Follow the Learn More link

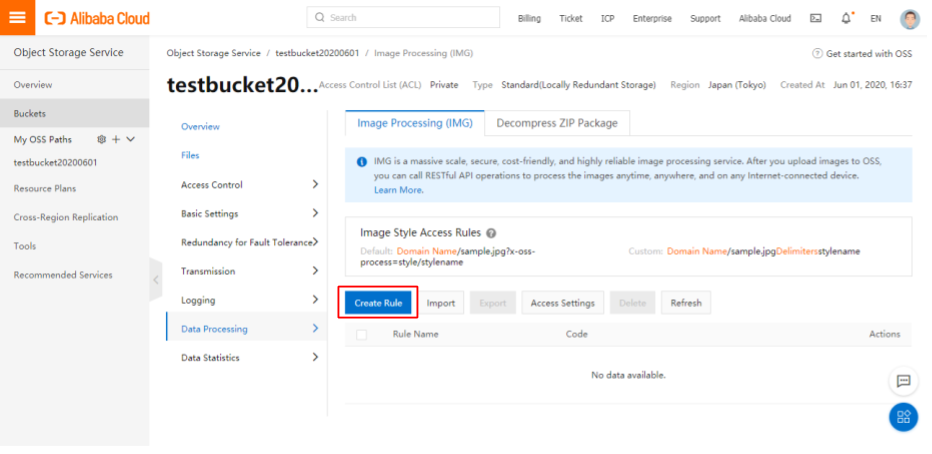tap(399, 190)
